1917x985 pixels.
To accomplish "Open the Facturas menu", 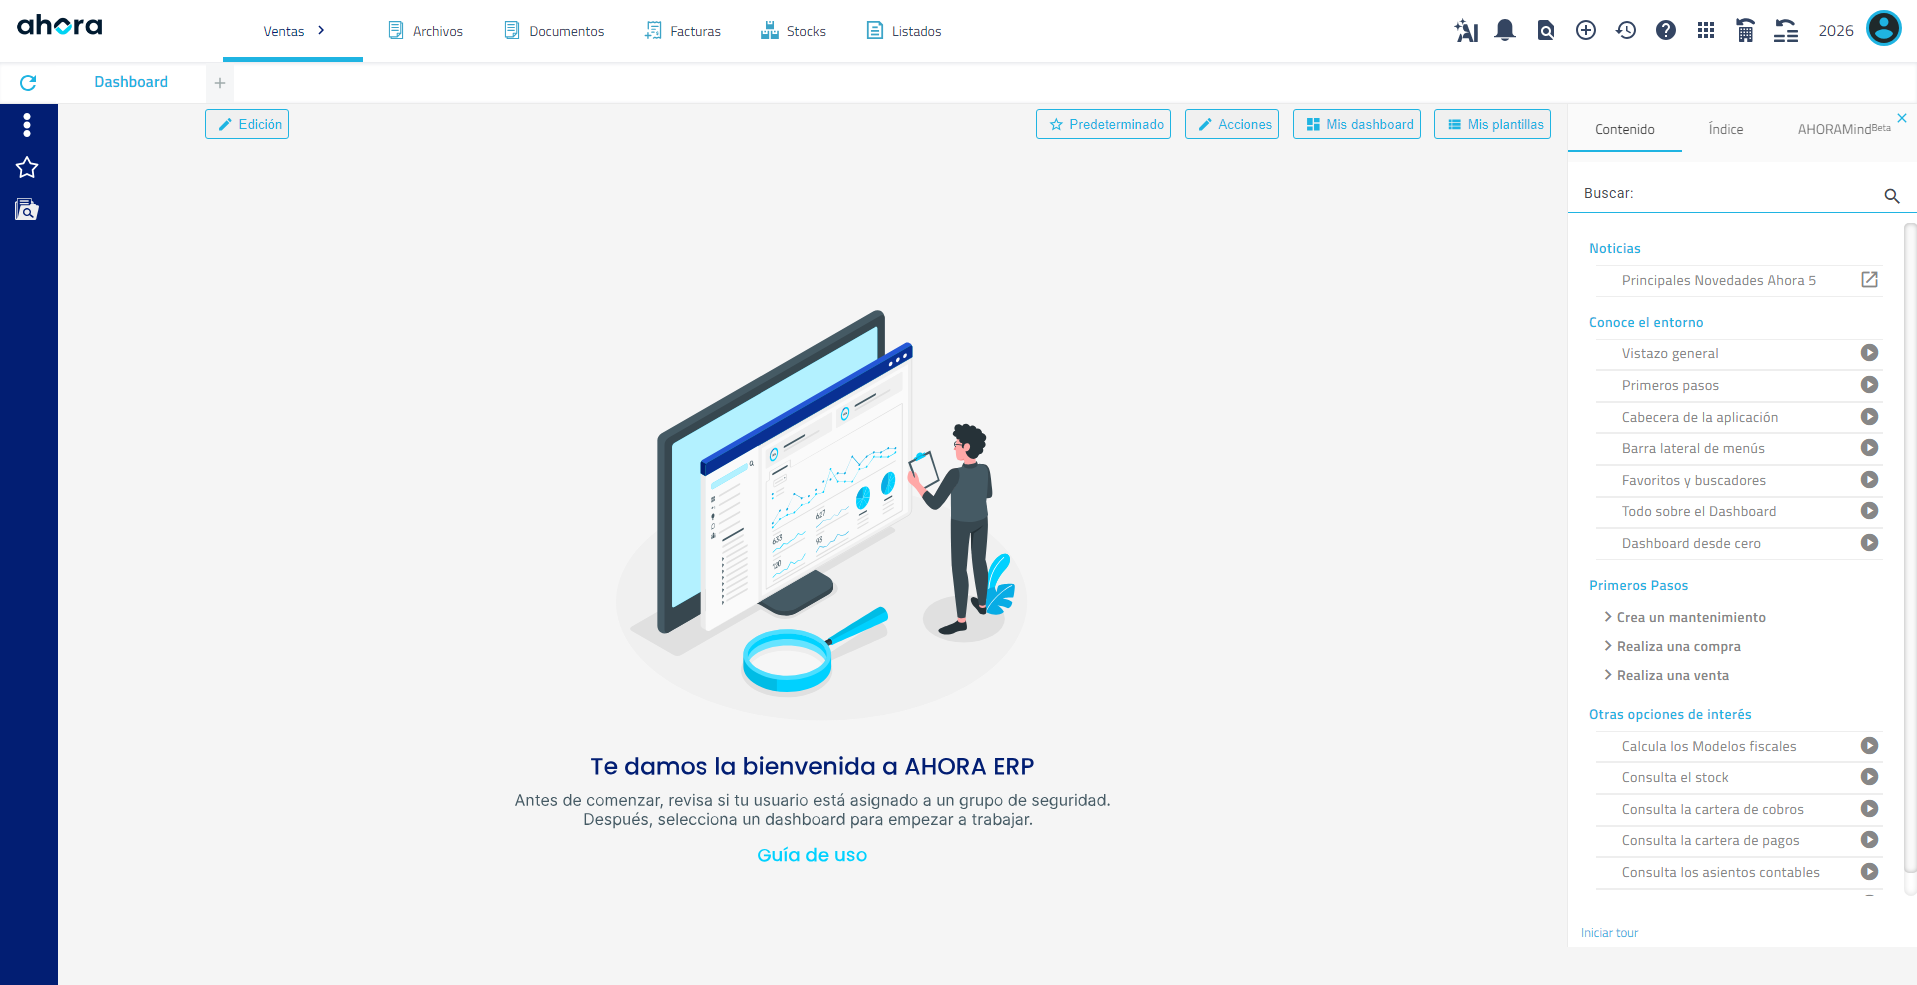I will (x=683, y=31).
